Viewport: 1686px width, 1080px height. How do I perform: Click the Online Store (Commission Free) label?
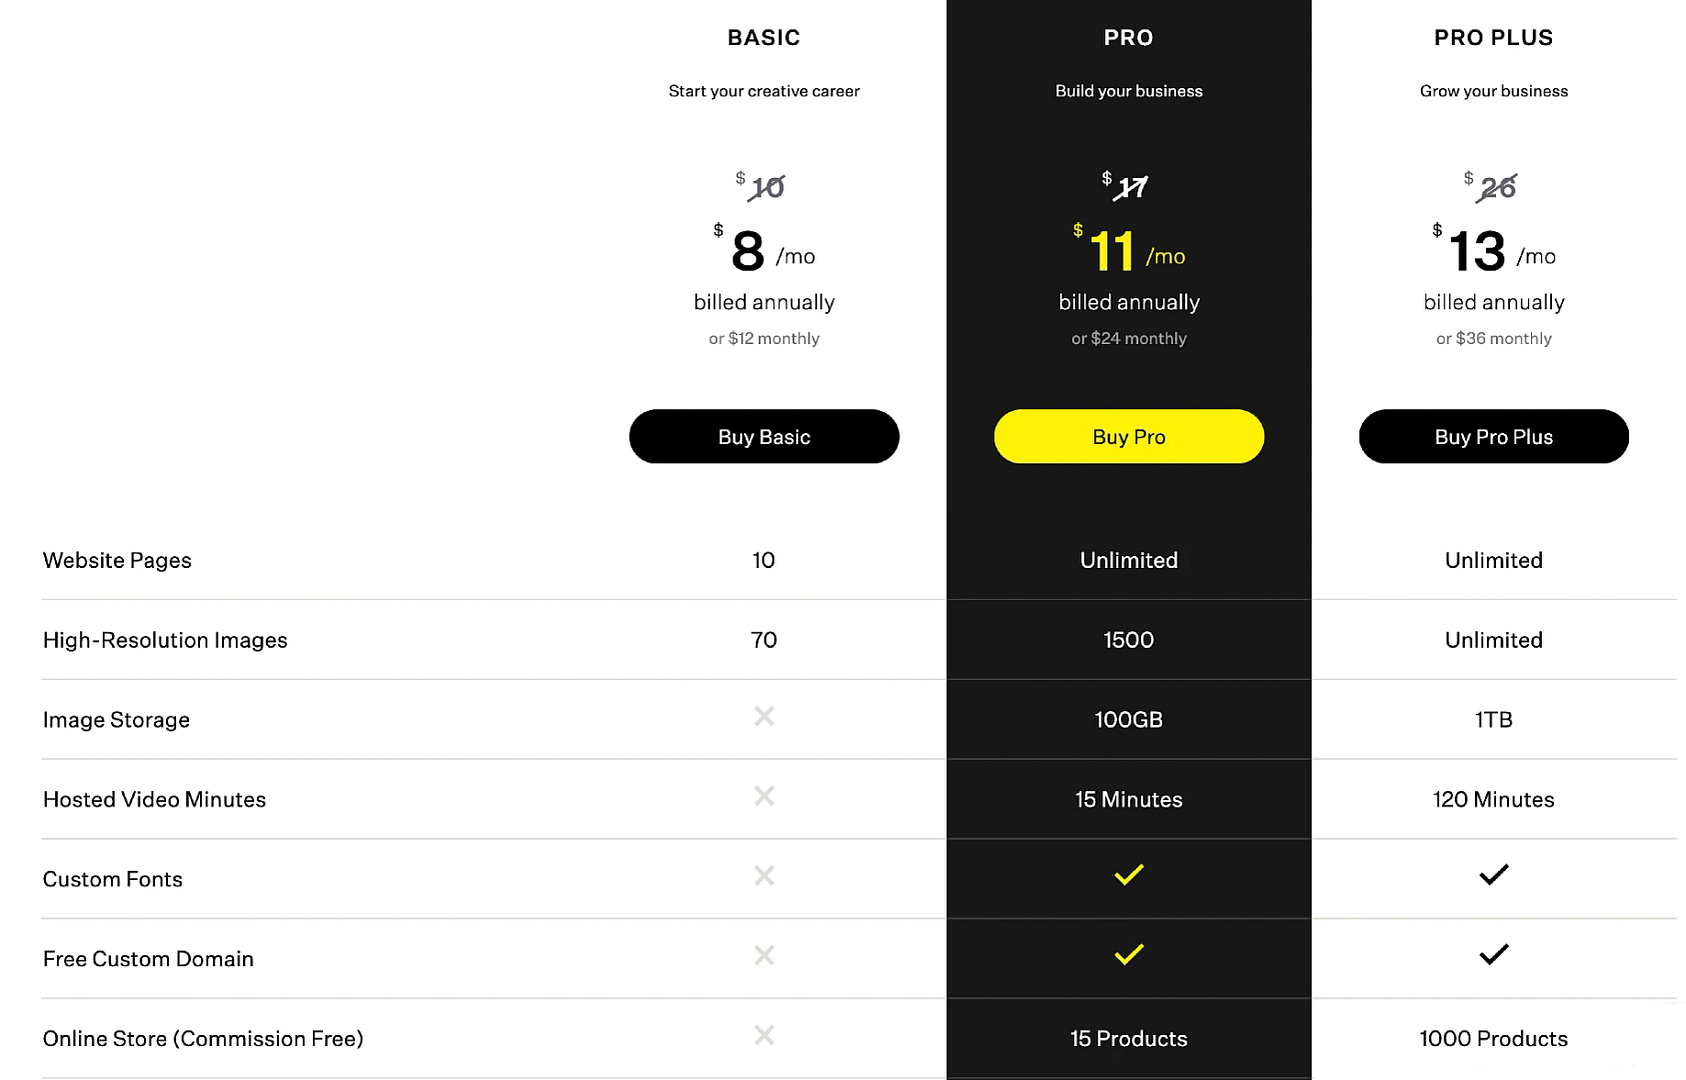pyautogui.click(x=203, y=1039)
